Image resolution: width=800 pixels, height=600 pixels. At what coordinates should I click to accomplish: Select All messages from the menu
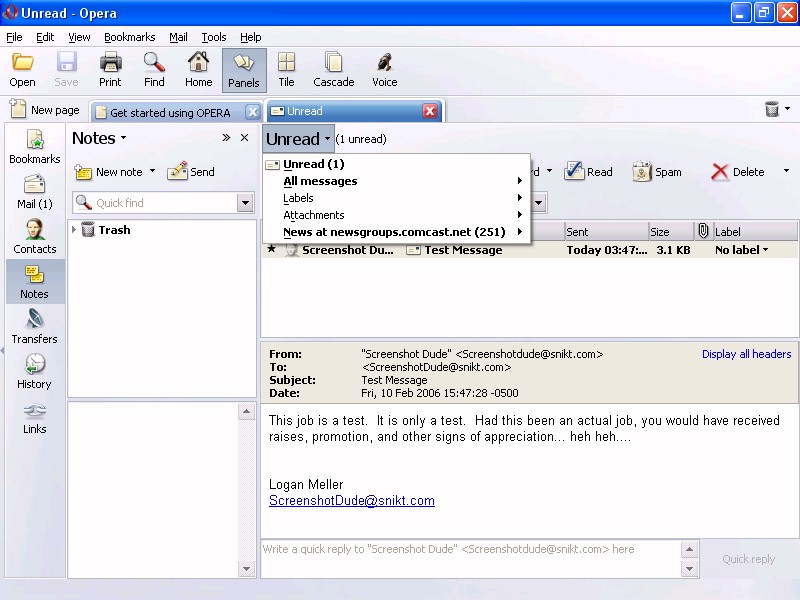point(320,181)
